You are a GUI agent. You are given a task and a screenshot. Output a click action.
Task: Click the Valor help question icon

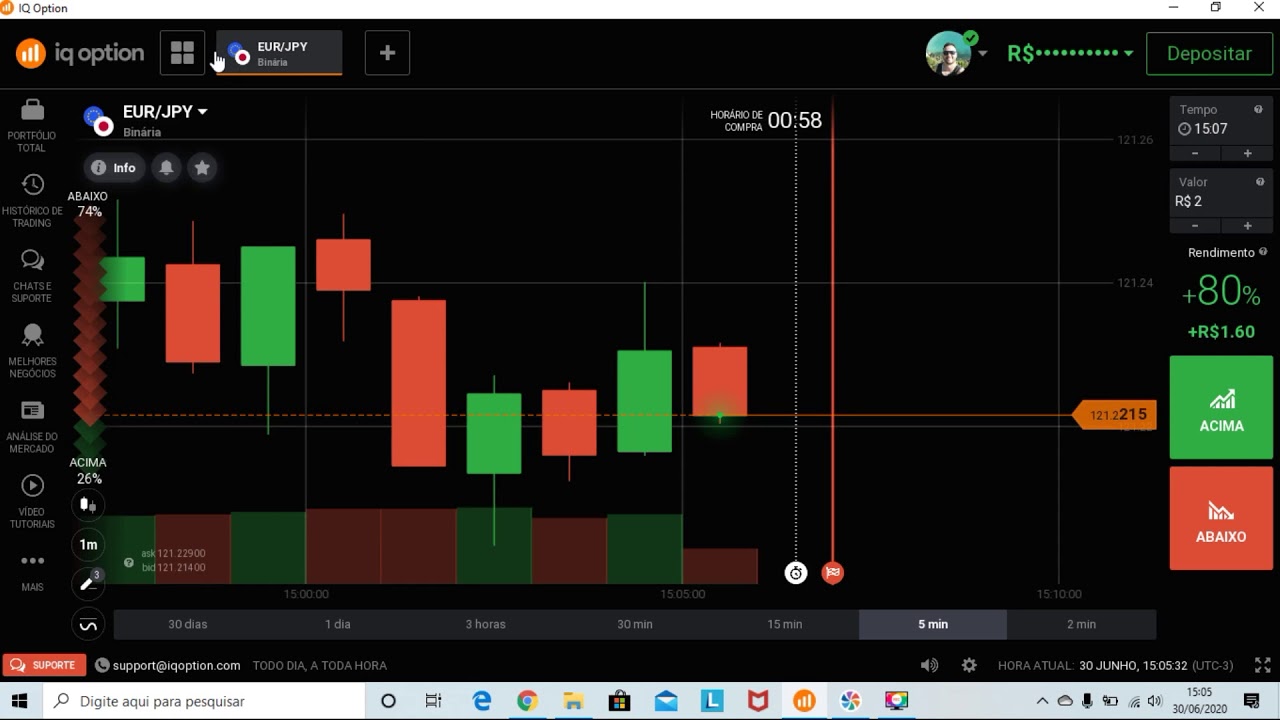tap(1259, 182)
